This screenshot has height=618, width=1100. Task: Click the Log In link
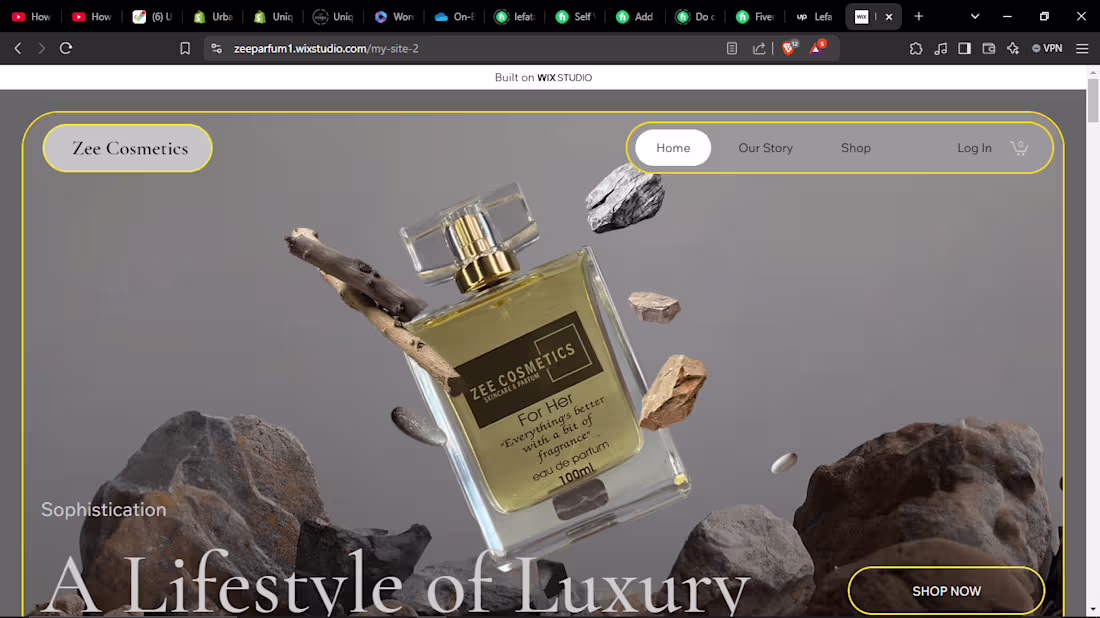pyautogui.click(x=974, y=148)
